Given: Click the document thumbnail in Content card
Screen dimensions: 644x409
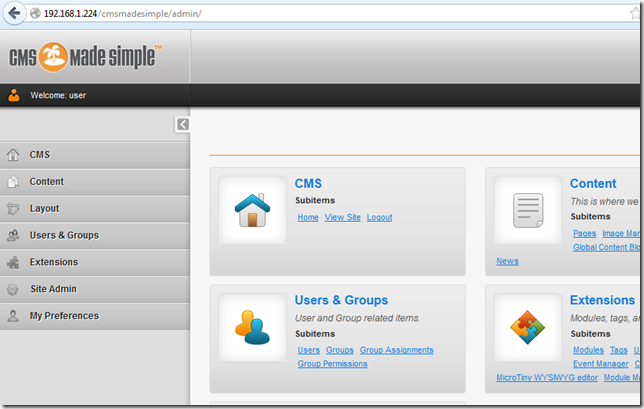Looking at the screenshot, I should coord(528,210).
